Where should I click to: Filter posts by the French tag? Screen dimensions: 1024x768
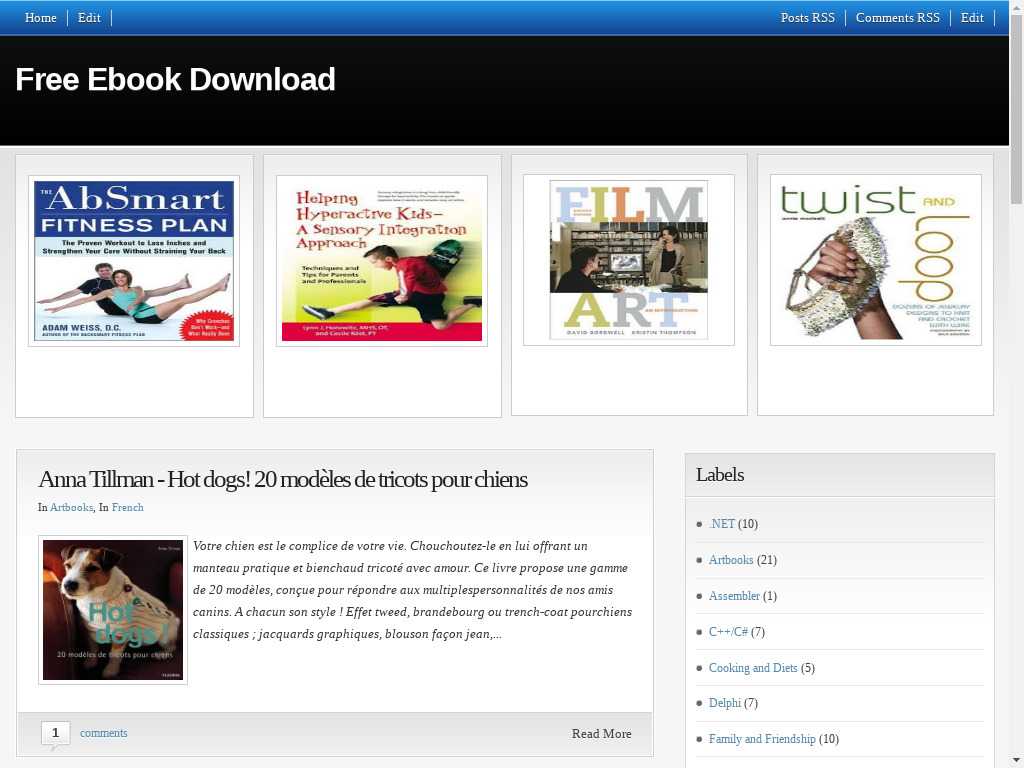point(127,507)
